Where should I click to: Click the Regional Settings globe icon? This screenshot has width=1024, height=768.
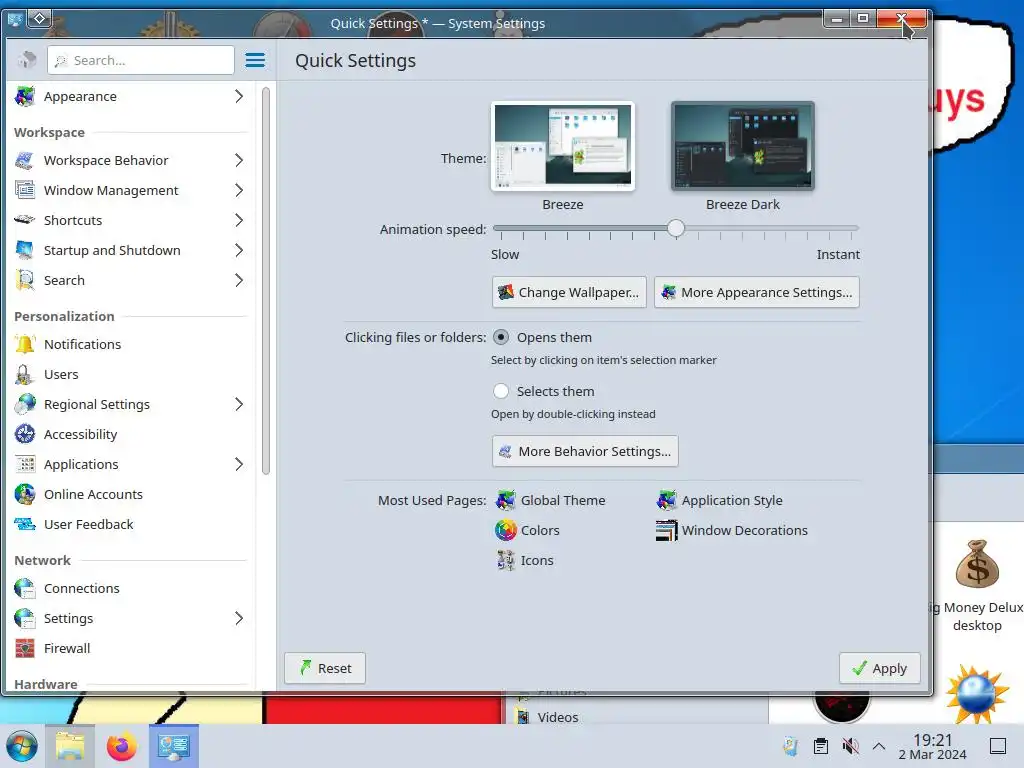(25, 404)
